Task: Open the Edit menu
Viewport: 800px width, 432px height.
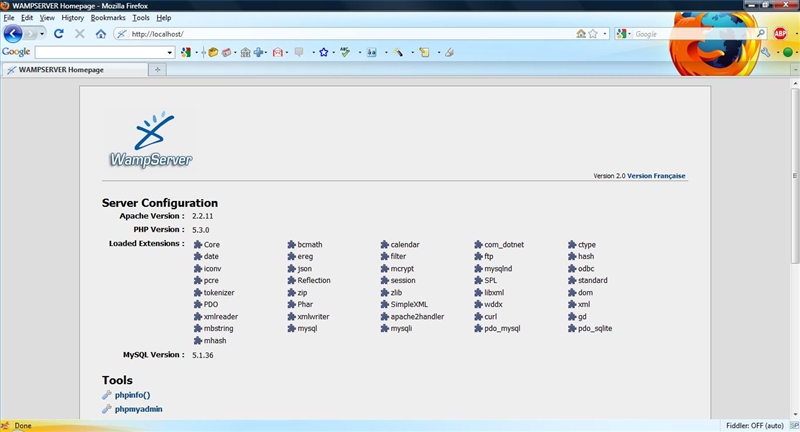Action: point(27,17)
